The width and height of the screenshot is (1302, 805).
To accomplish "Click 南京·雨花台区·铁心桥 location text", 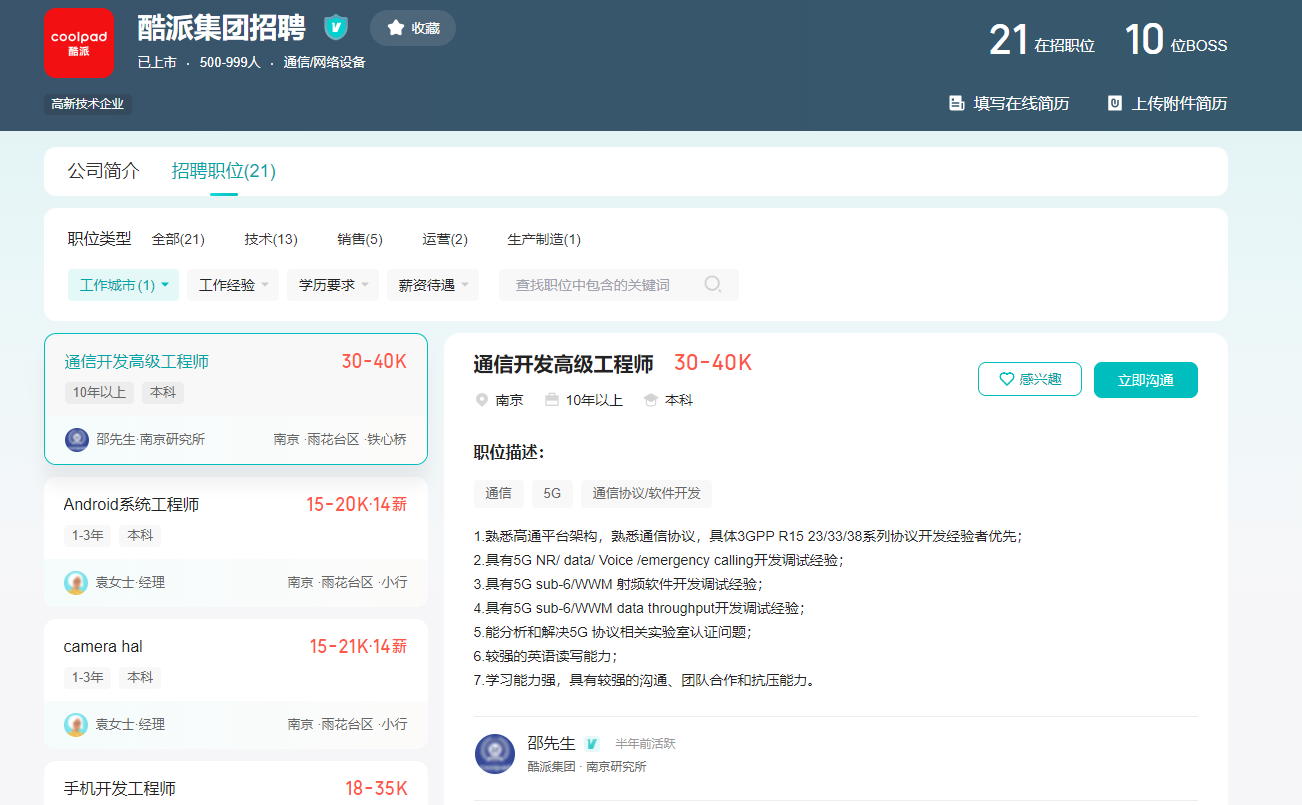I will [340, 439].
